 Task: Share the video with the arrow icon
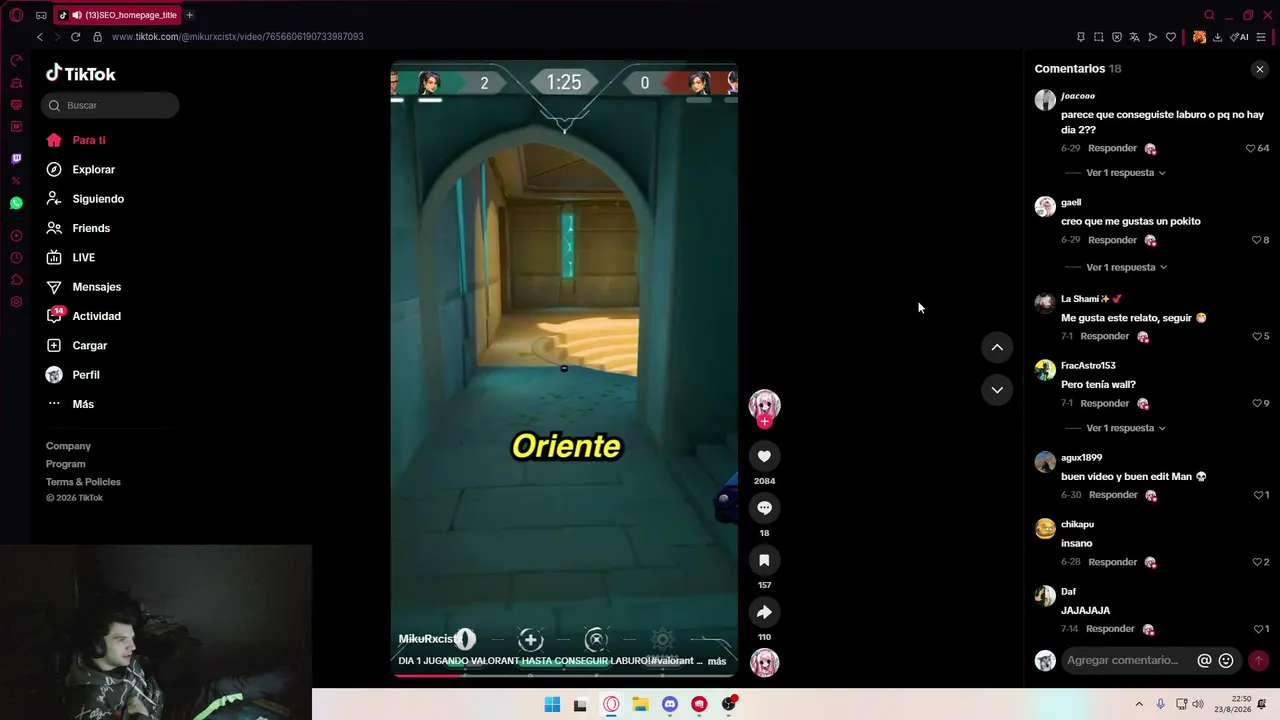764,612
